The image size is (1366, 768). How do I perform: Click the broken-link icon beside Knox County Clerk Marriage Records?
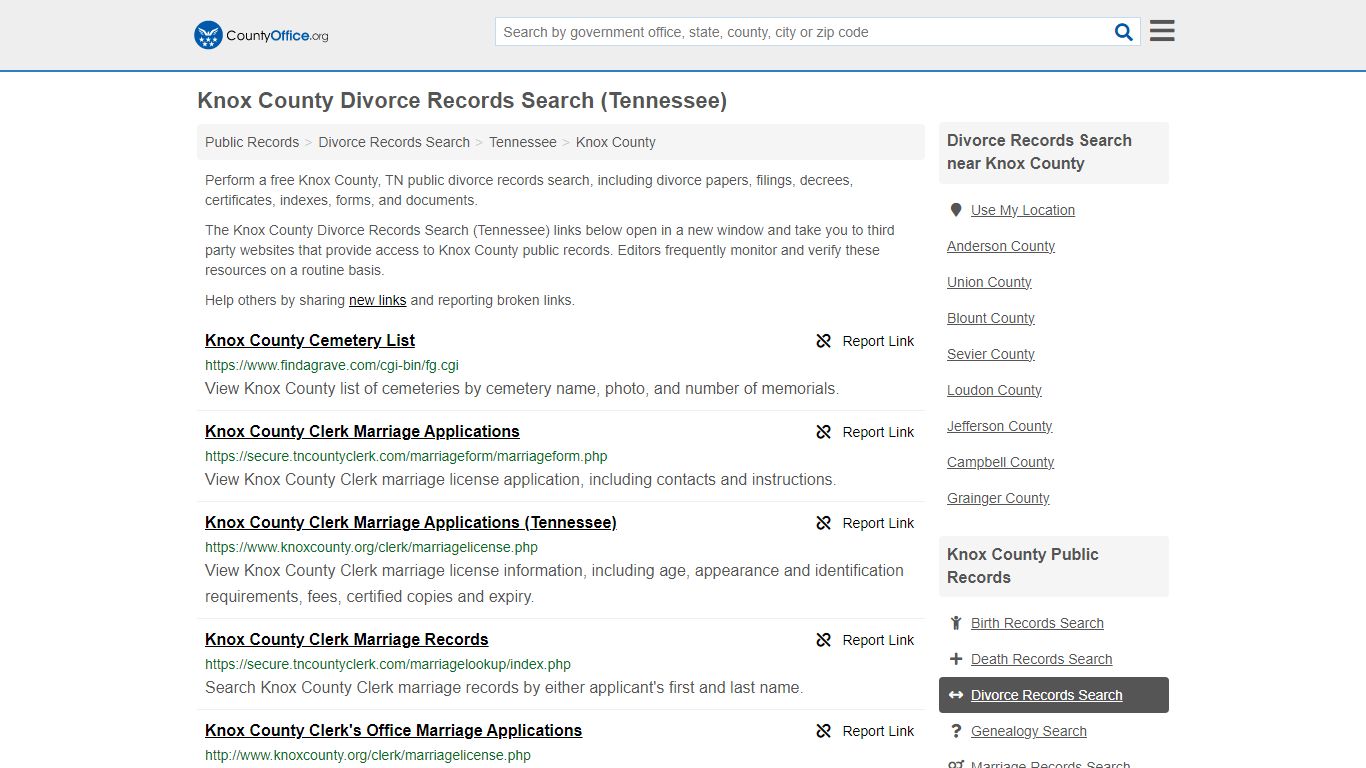point(824,640)
